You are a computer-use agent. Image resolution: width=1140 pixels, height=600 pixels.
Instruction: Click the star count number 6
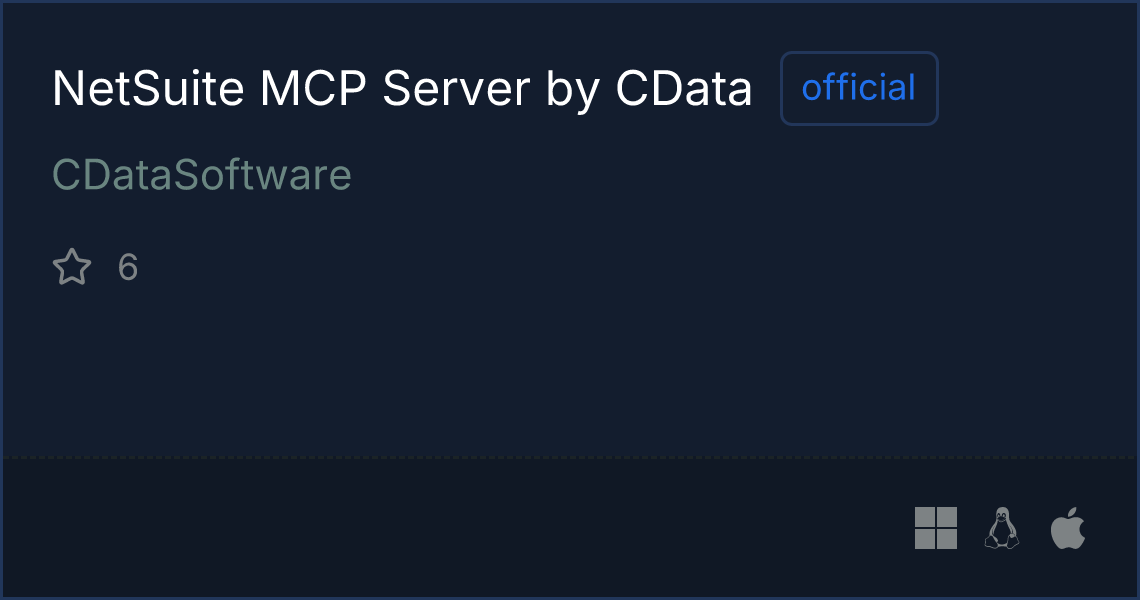[x=128, y=267]
